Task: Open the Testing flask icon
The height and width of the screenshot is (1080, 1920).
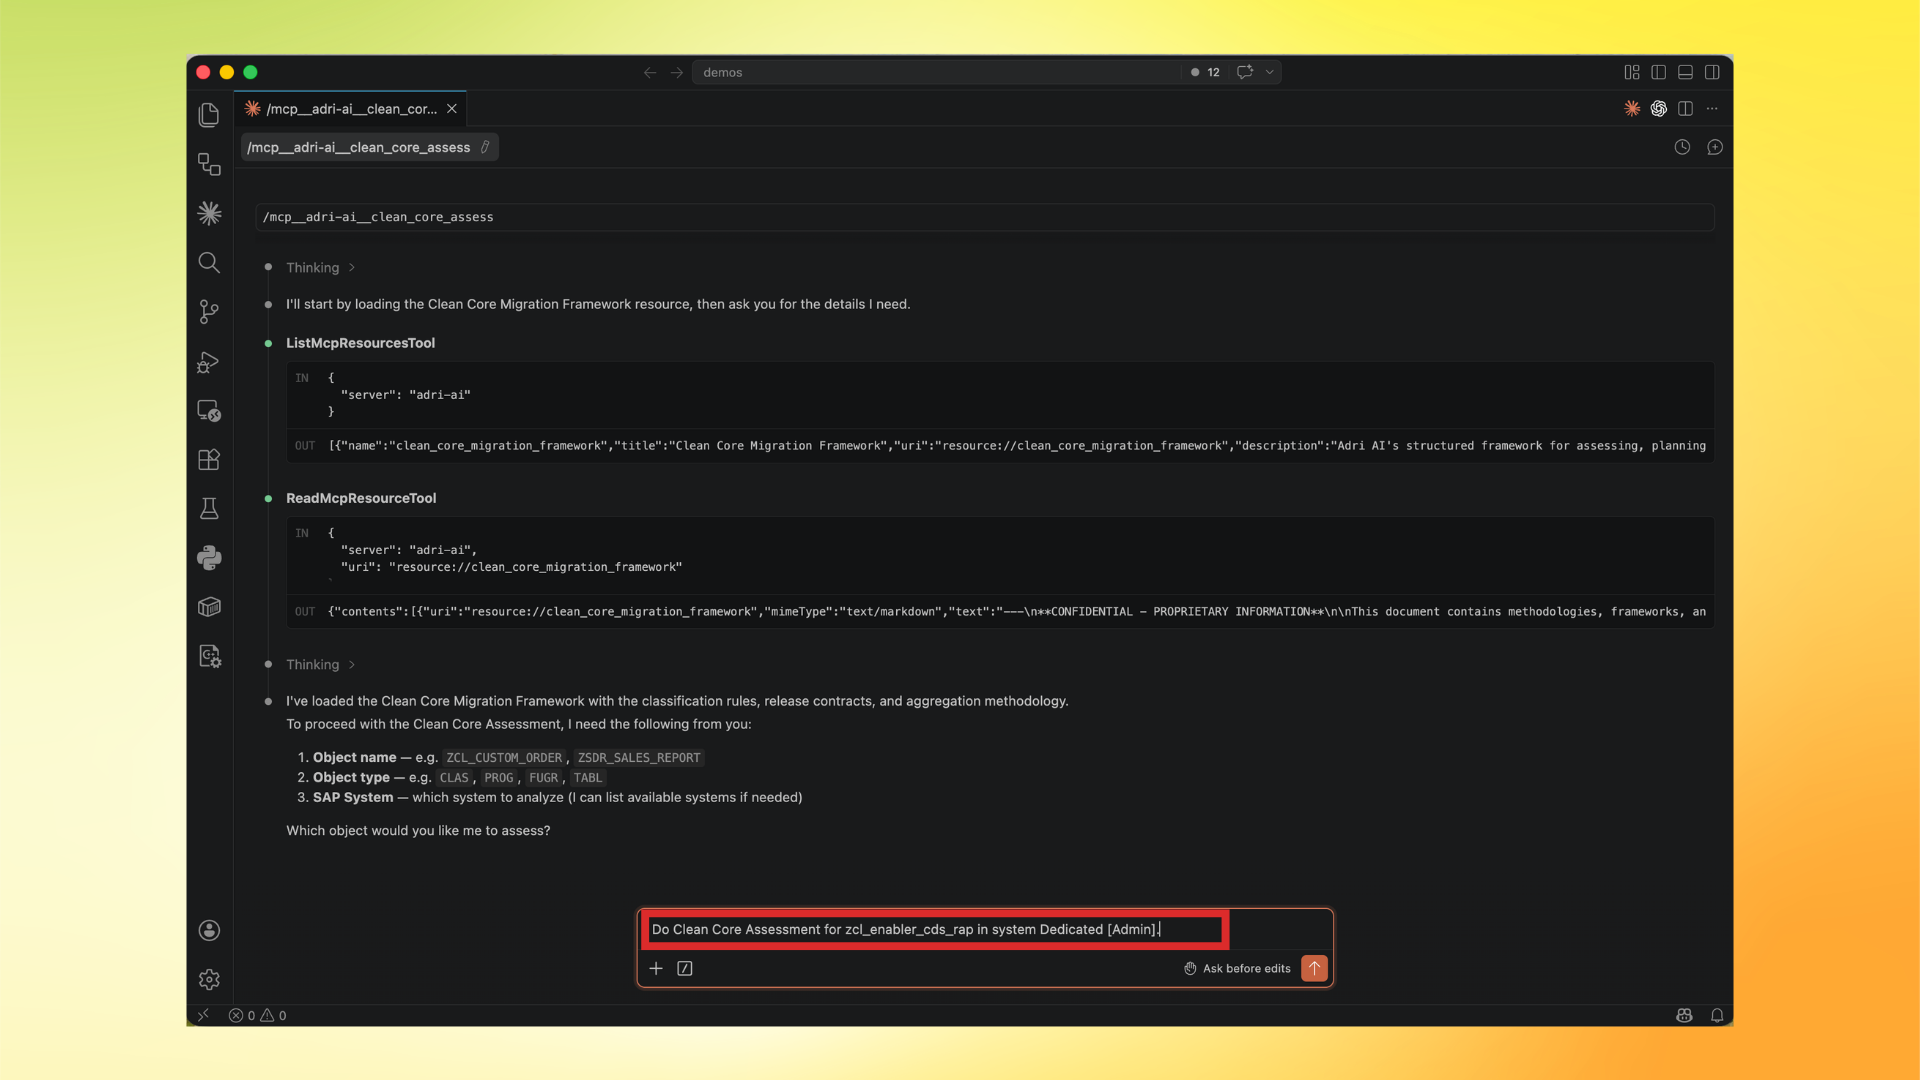Action: click(209, 509)
